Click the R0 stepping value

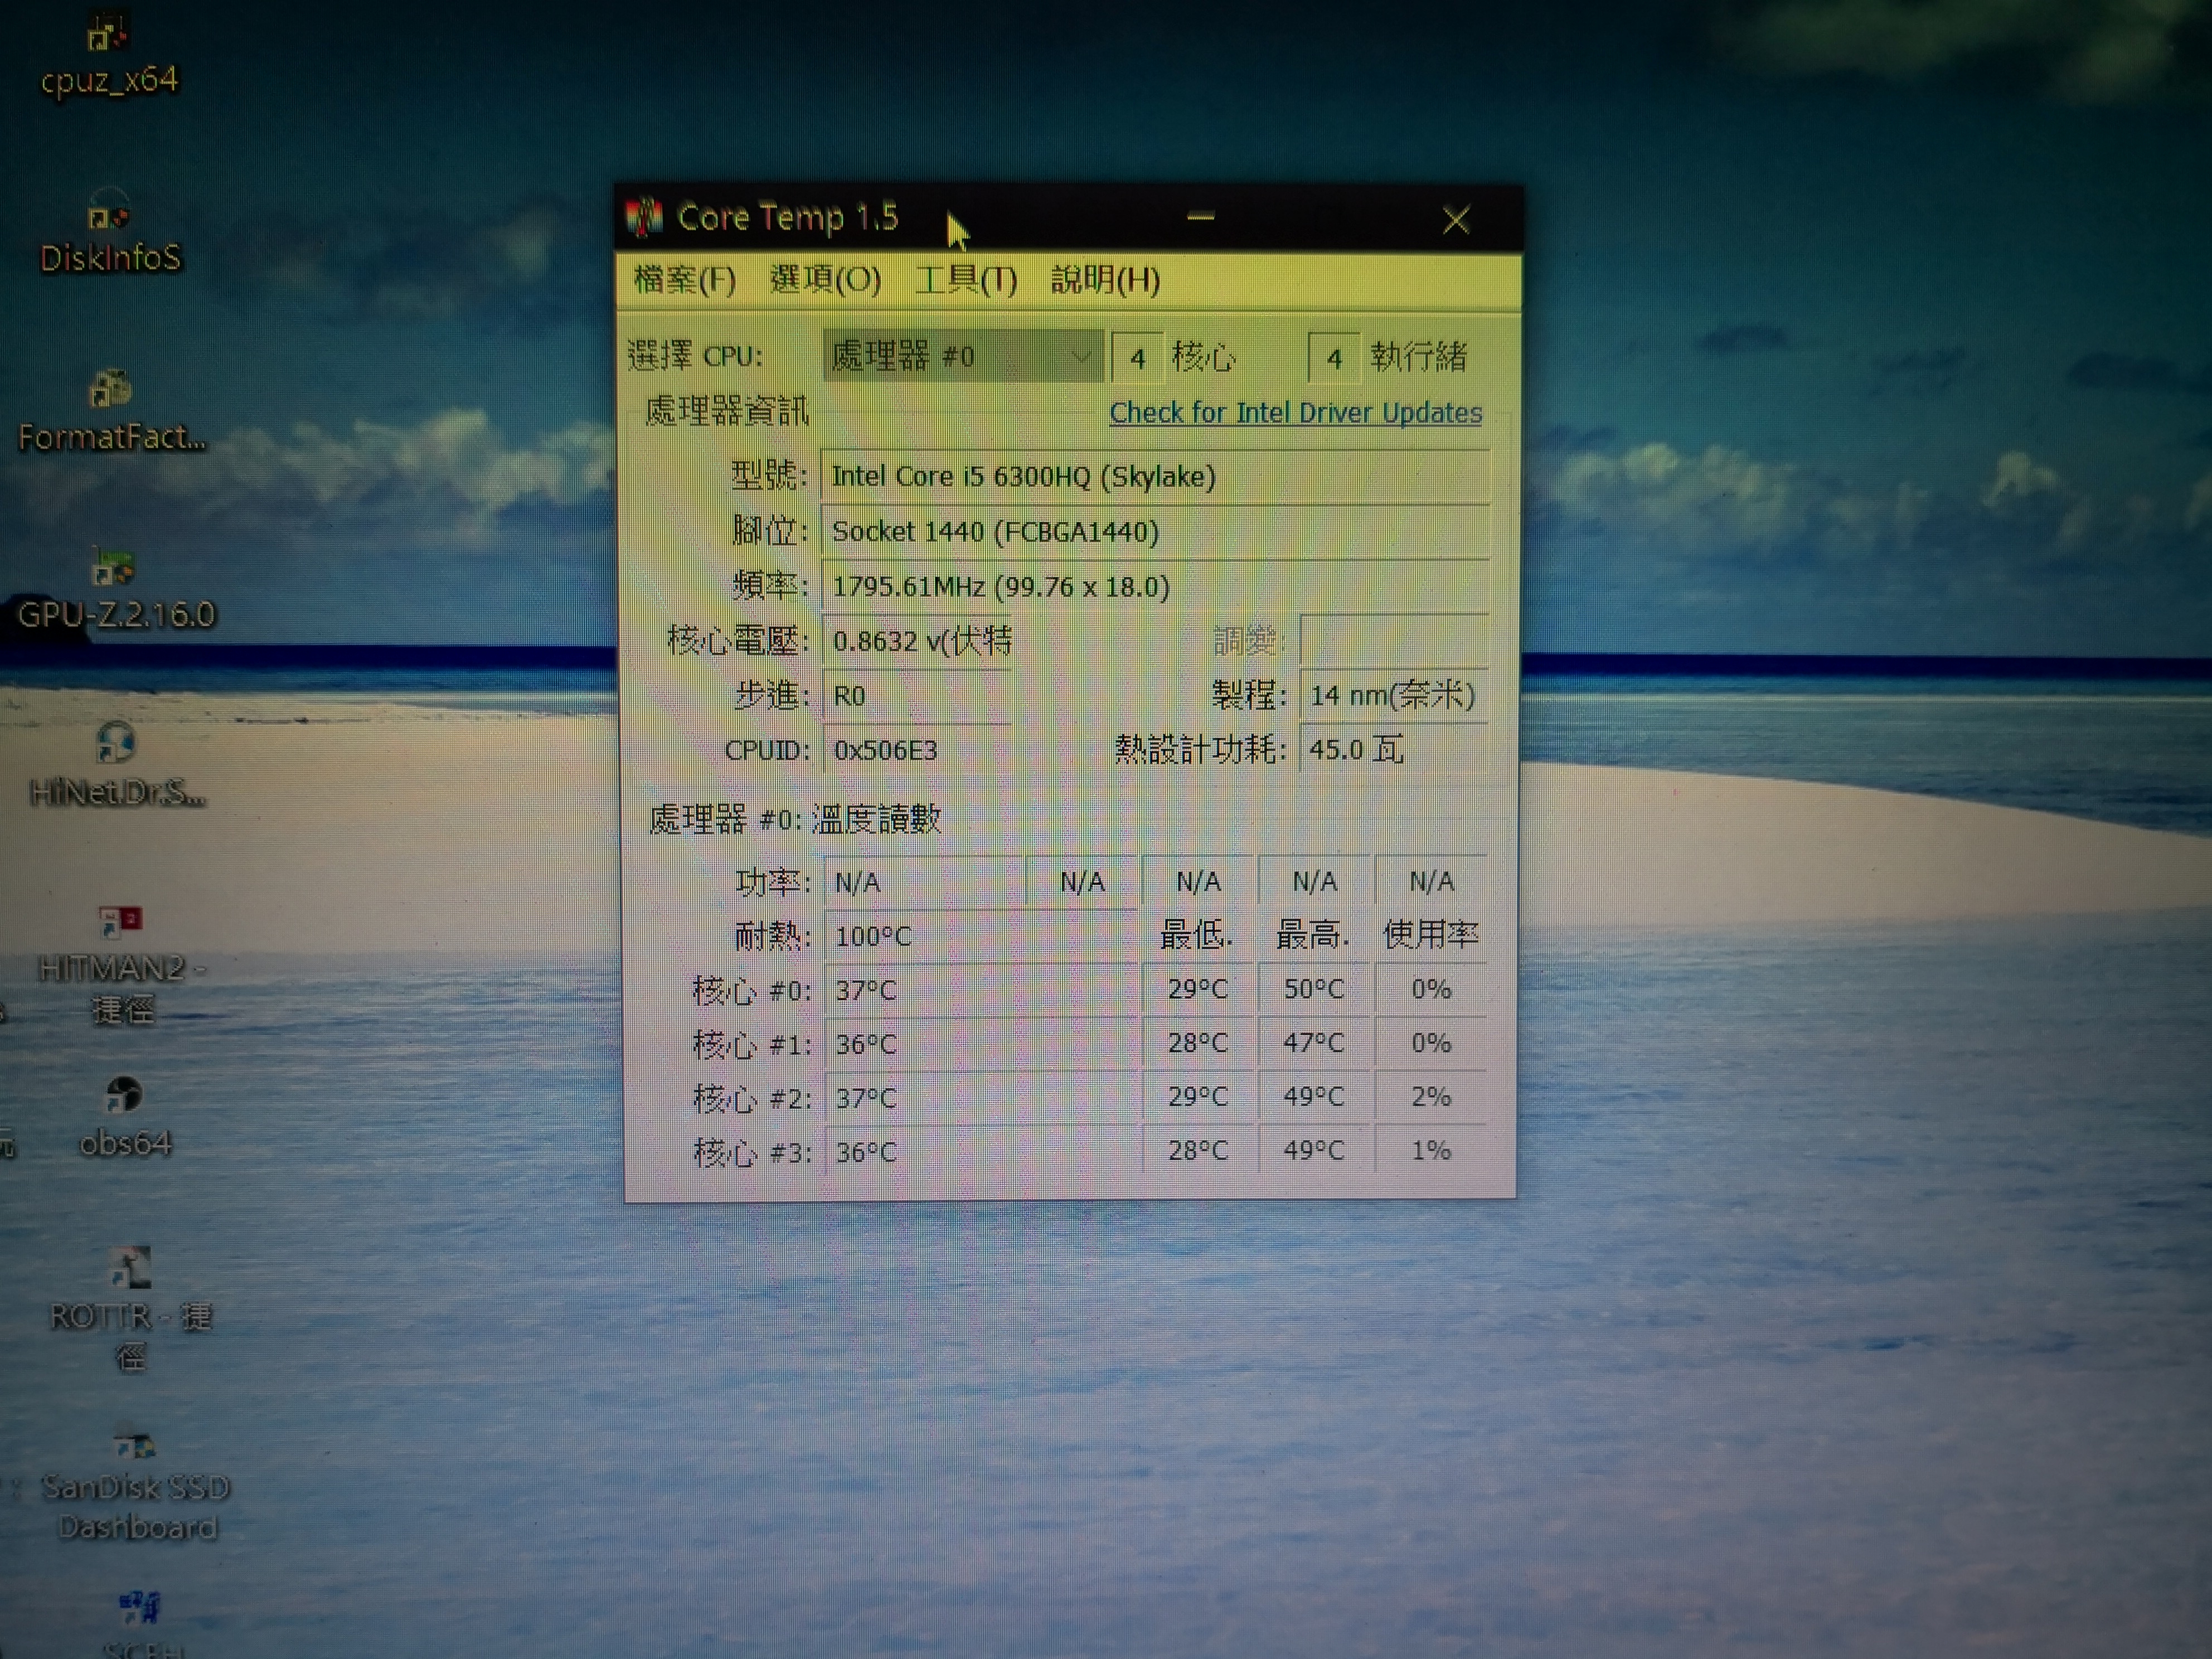917,695
